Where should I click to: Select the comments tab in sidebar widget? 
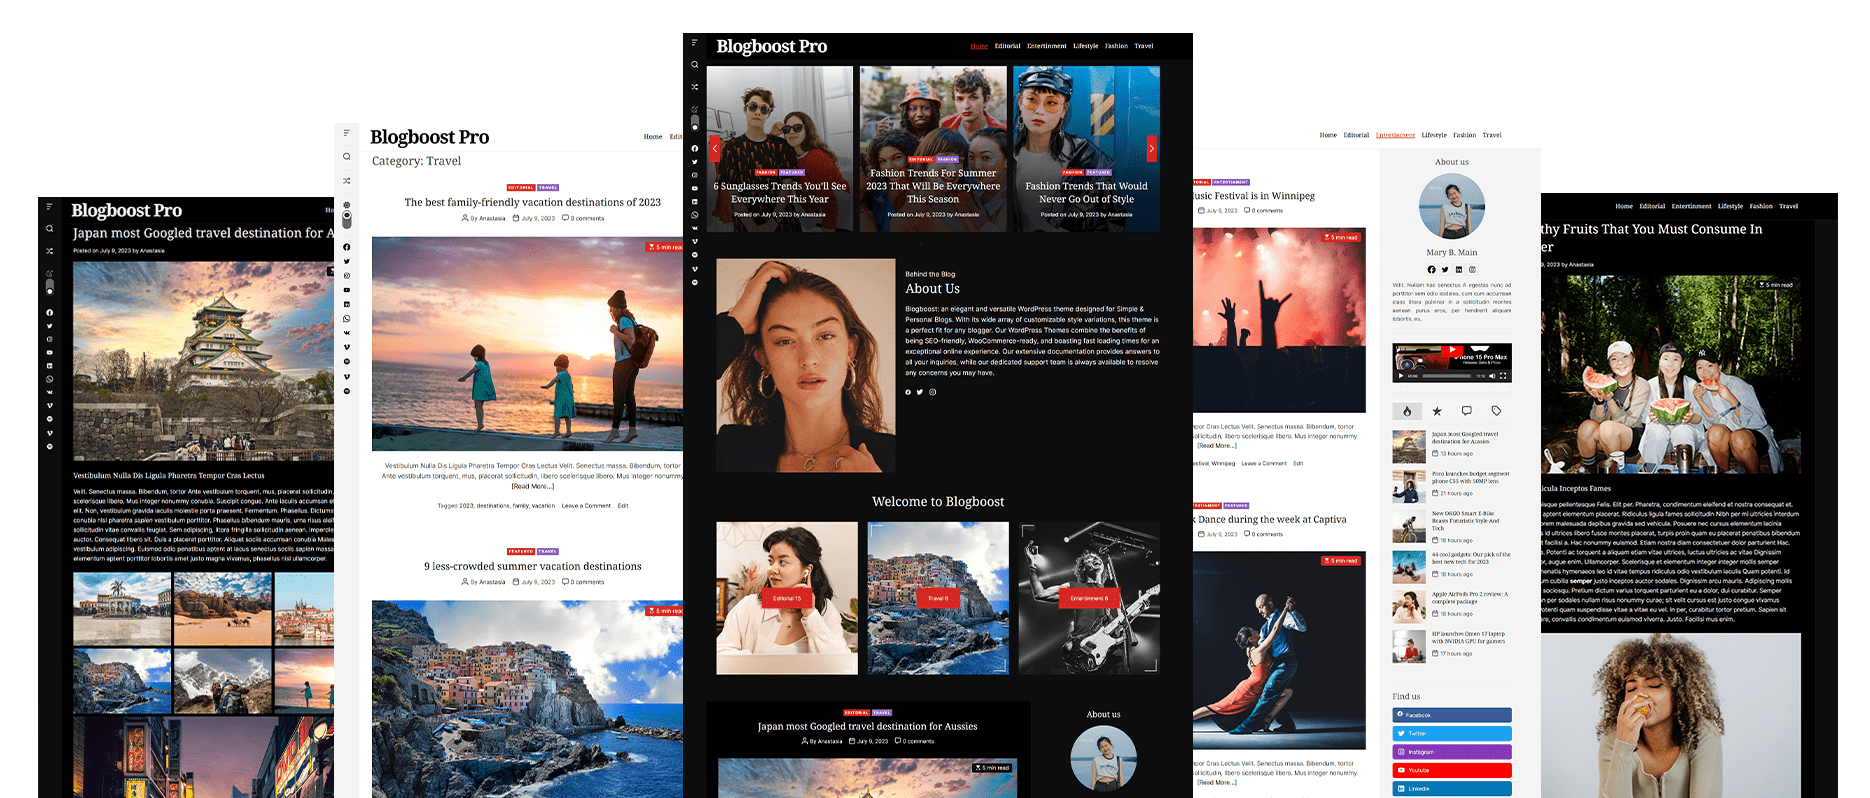(x=1467, y=411)
